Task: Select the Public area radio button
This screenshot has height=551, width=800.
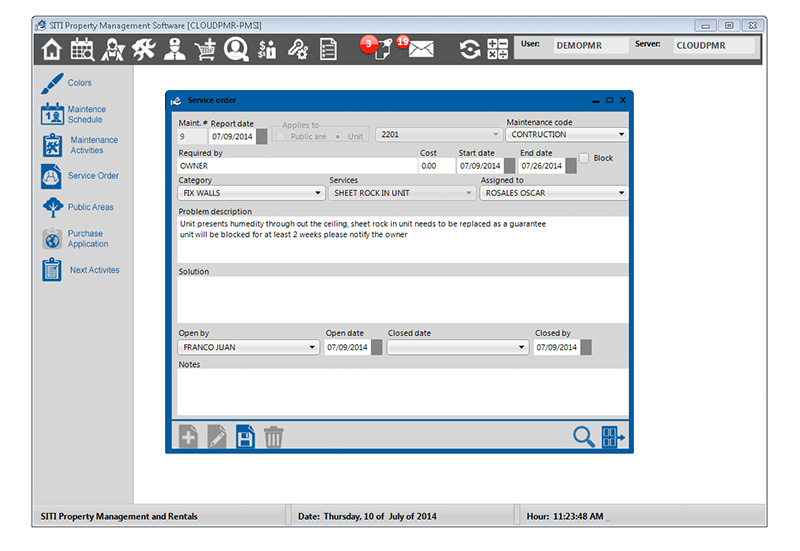Action: coord(283,135)
